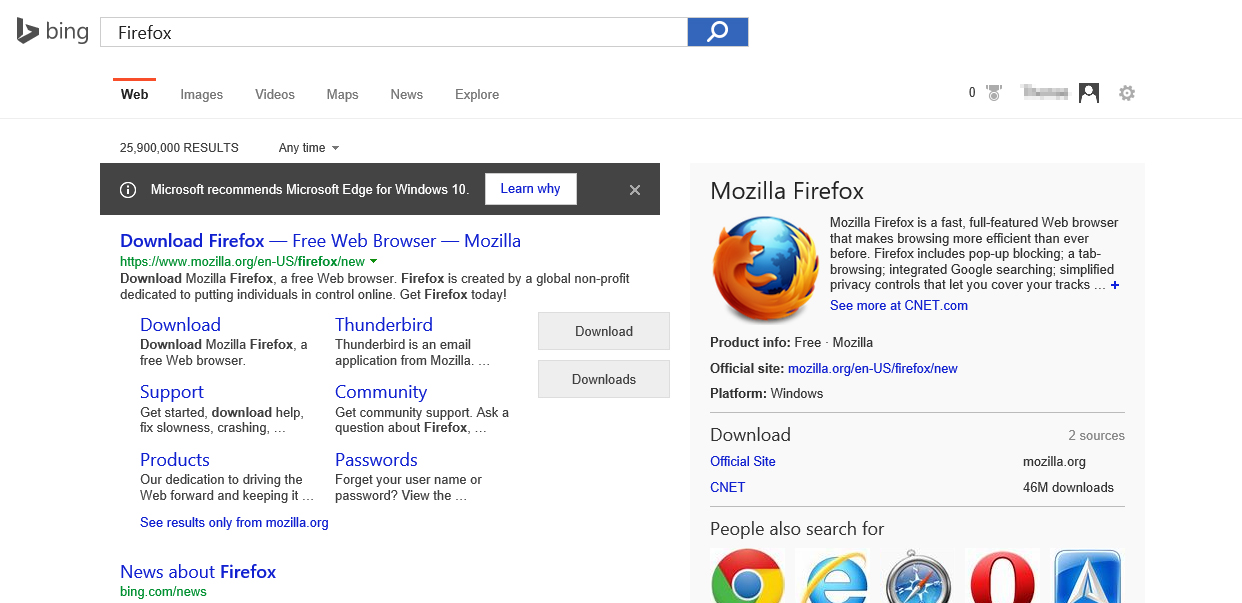The image size is (1242, 603).
Task: Click the gray Downloads button
Action: point(604,379)
